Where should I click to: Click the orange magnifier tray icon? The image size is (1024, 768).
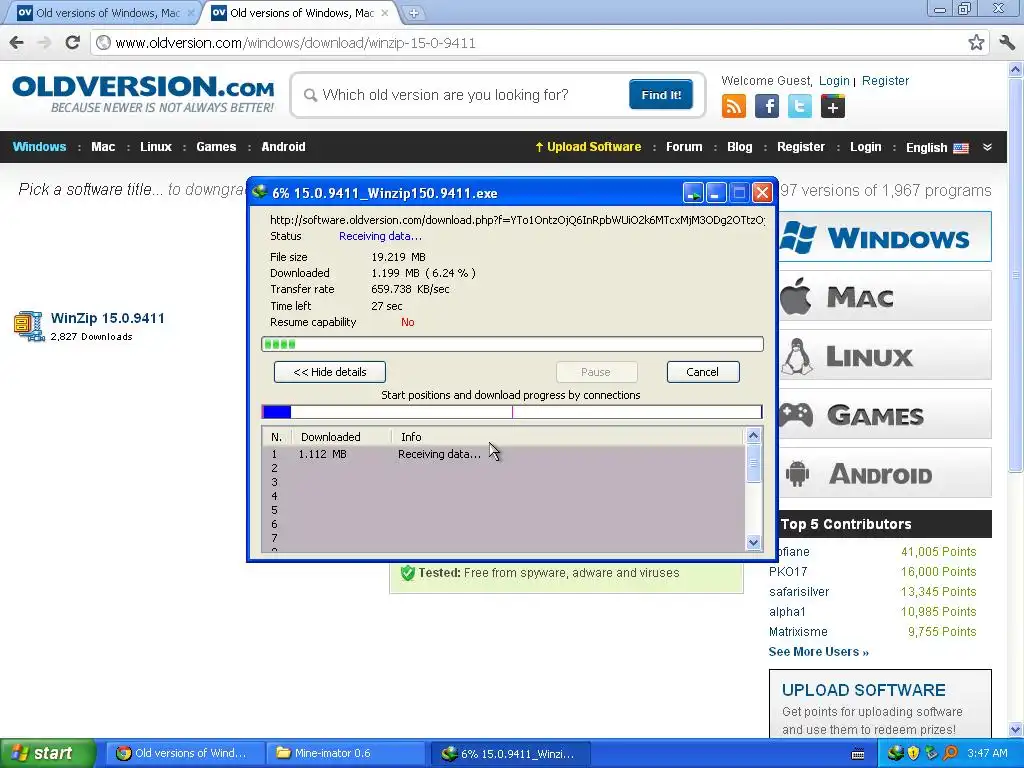click(x=950, y=753)
